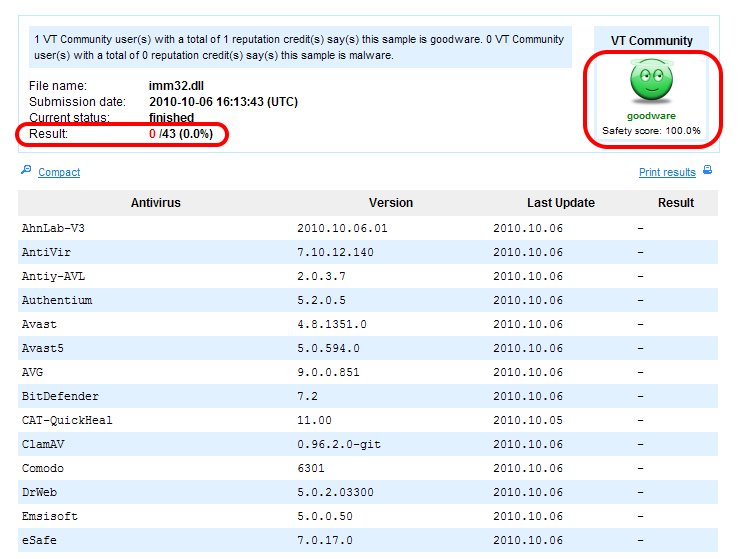Open the Compact view link
The height and width of the screenshot is (559, 746).
[59, 172]
